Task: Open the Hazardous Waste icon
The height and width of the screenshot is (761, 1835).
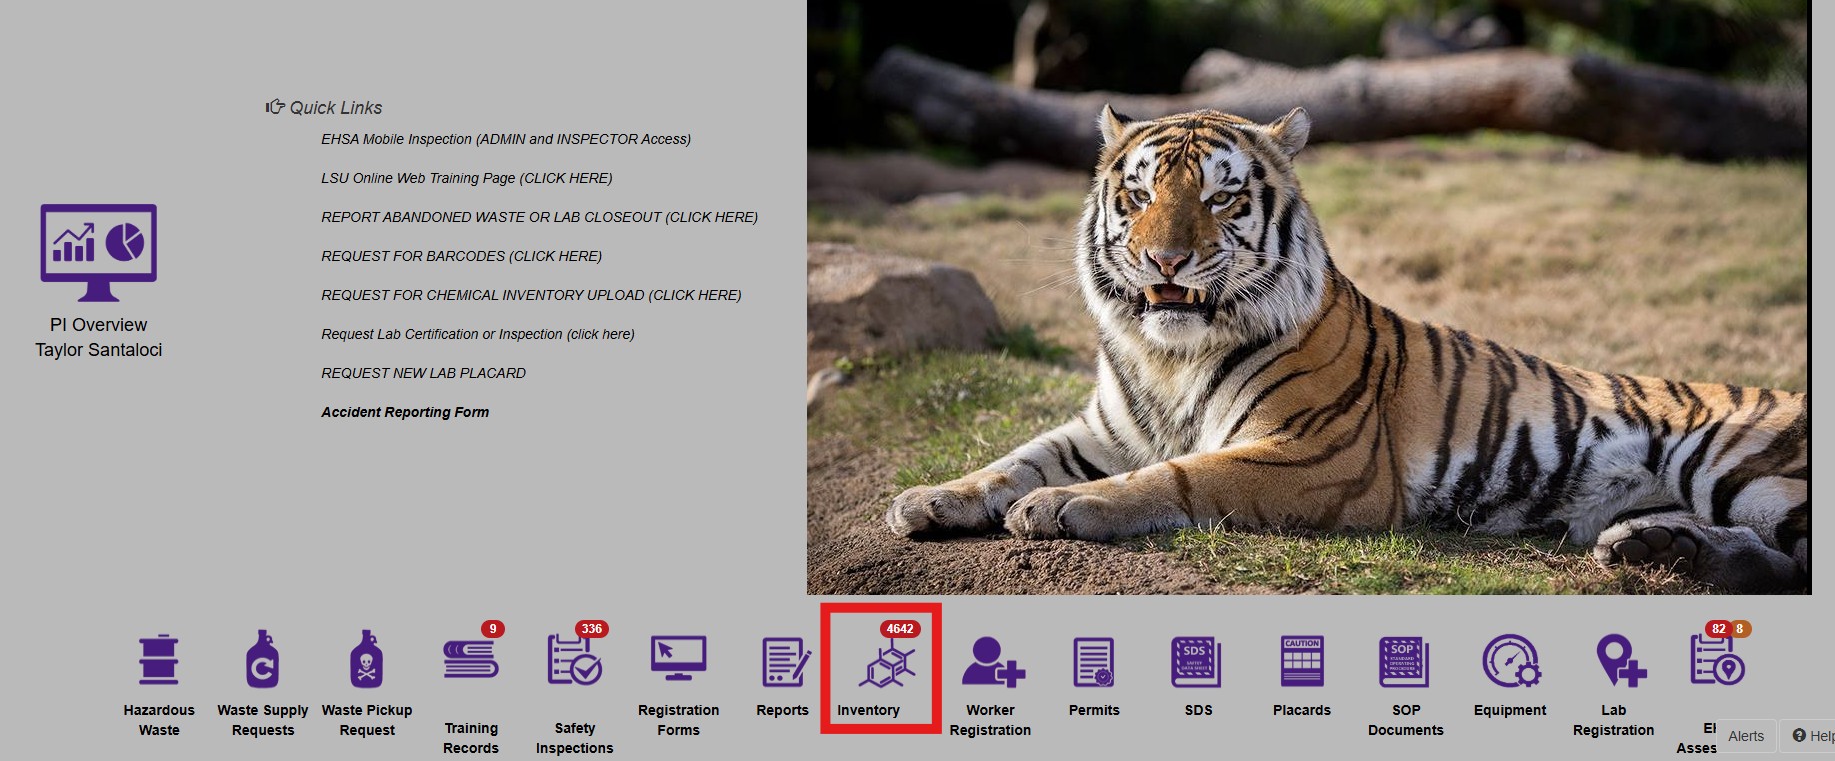Action: tap(159, 661)
